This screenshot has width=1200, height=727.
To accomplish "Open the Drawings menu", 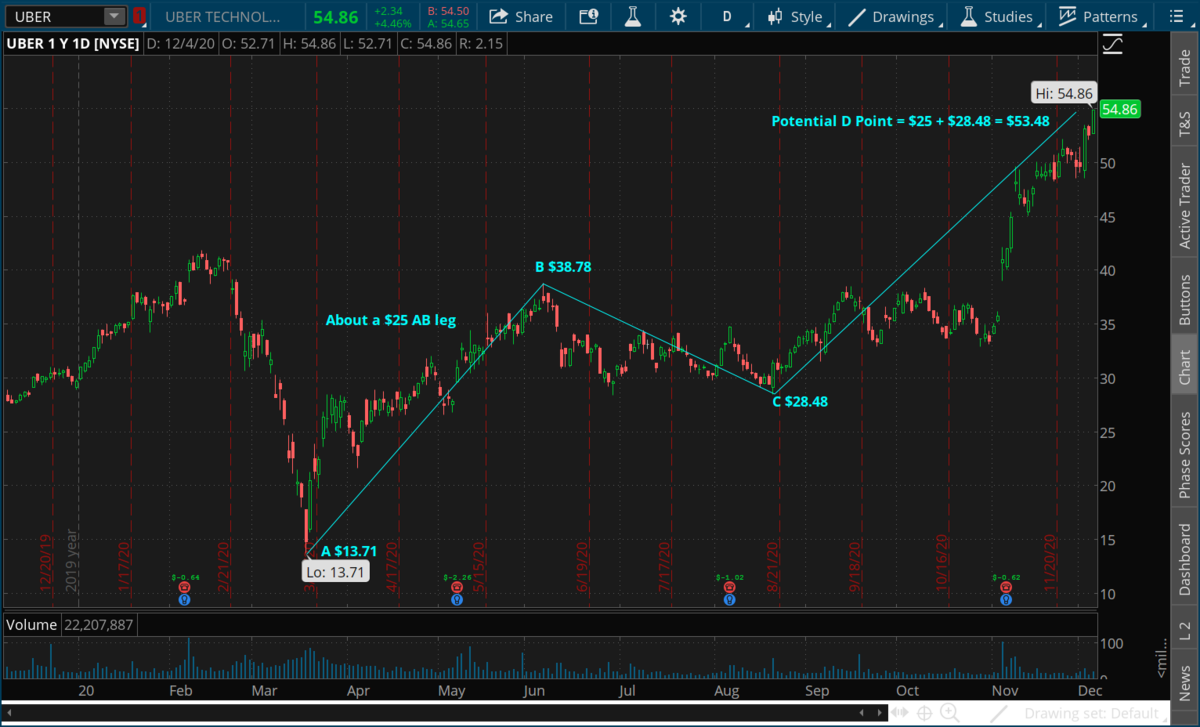I will 896,16.
